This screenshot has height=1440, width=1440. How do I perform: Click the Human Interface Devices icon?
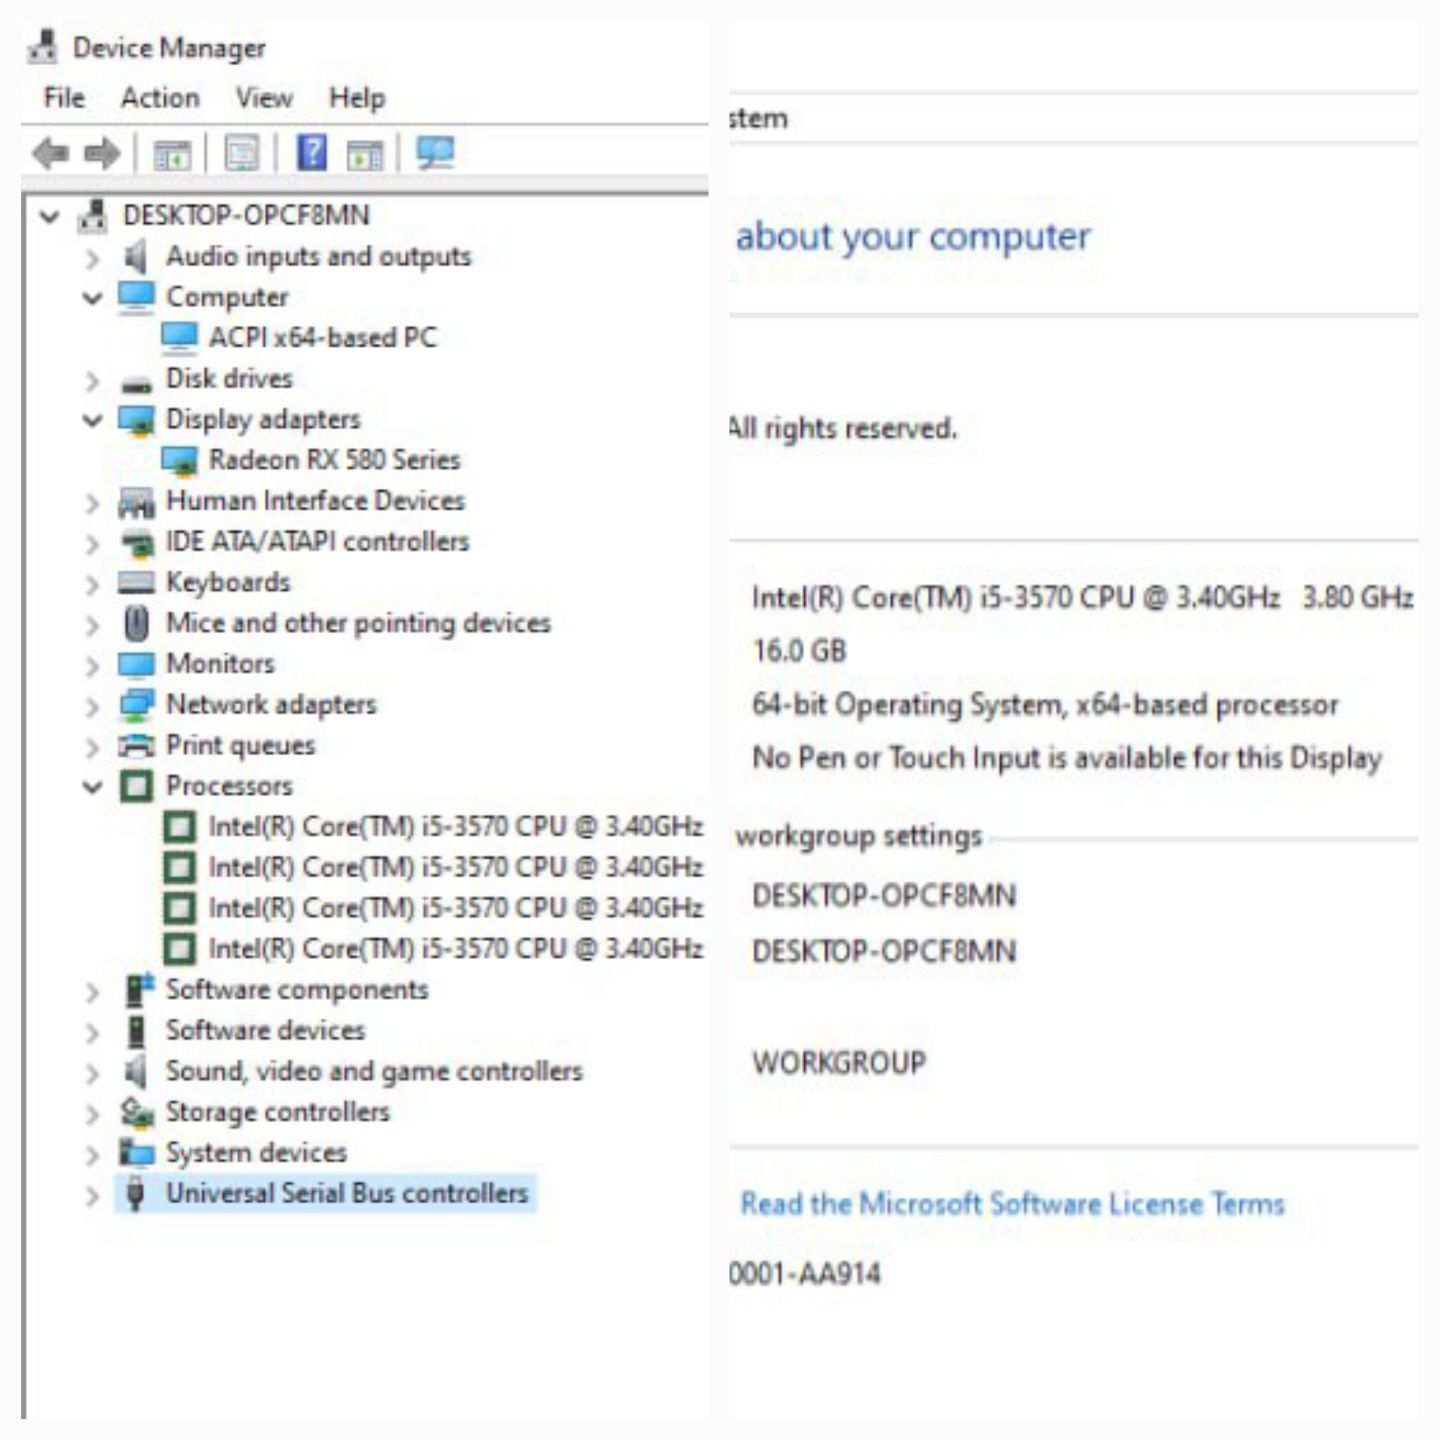[136, 502]
